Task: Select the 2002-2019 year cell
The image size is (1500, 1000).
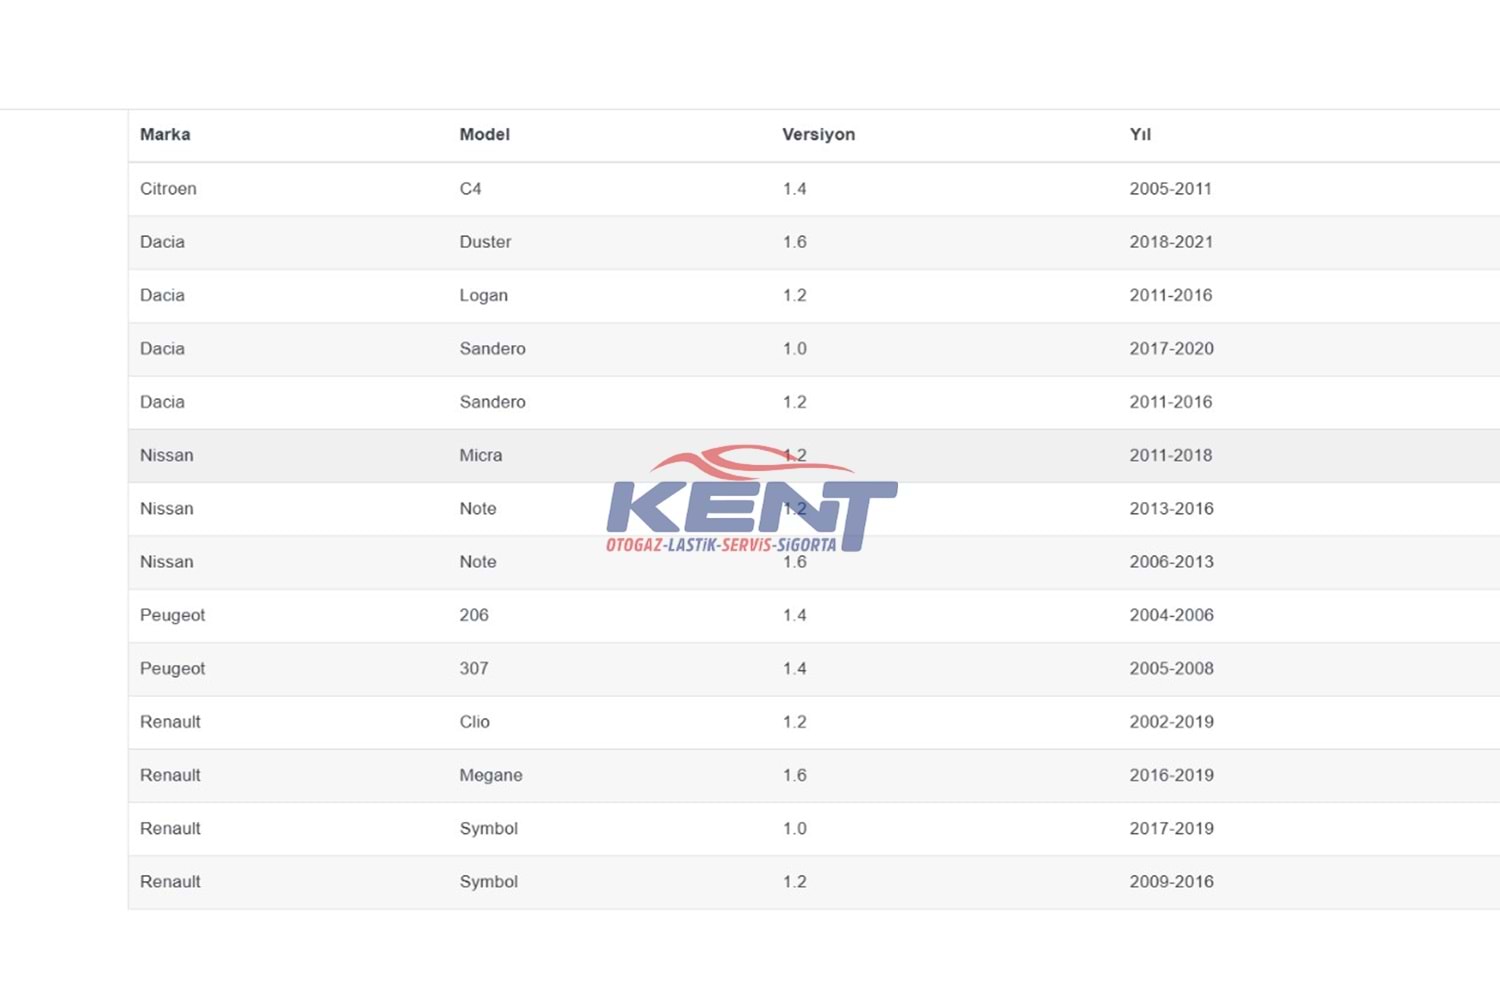Action: 1171,722
